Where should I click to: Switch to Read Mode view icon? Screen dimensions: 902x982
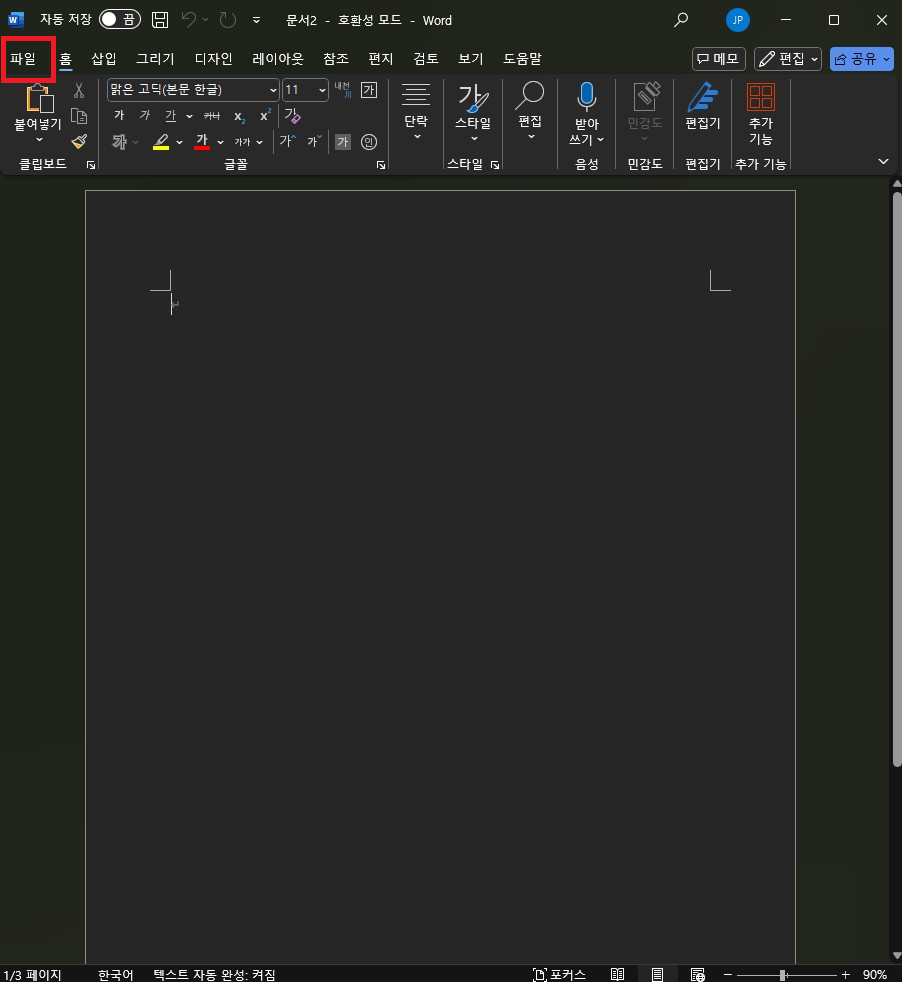coord(618,974)
